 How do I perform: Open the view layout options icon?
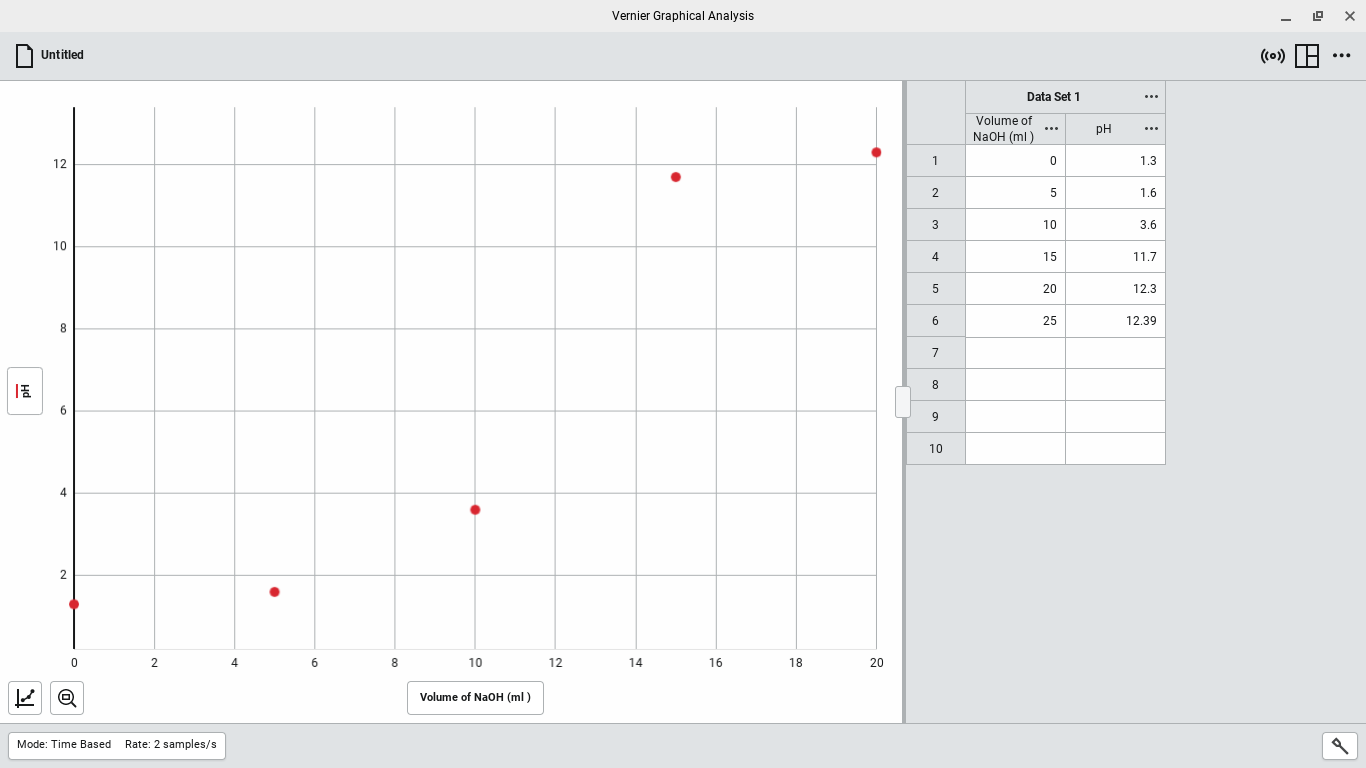pos(1306,56)
